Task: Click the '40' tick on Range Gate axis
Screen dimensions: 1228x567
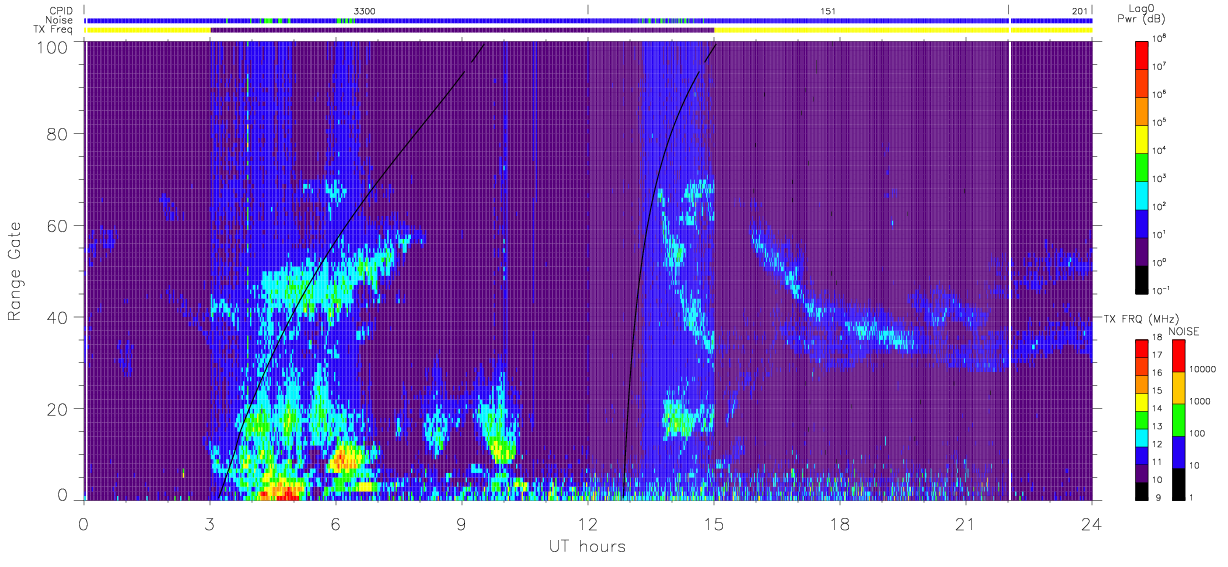Action: point(59,317)
